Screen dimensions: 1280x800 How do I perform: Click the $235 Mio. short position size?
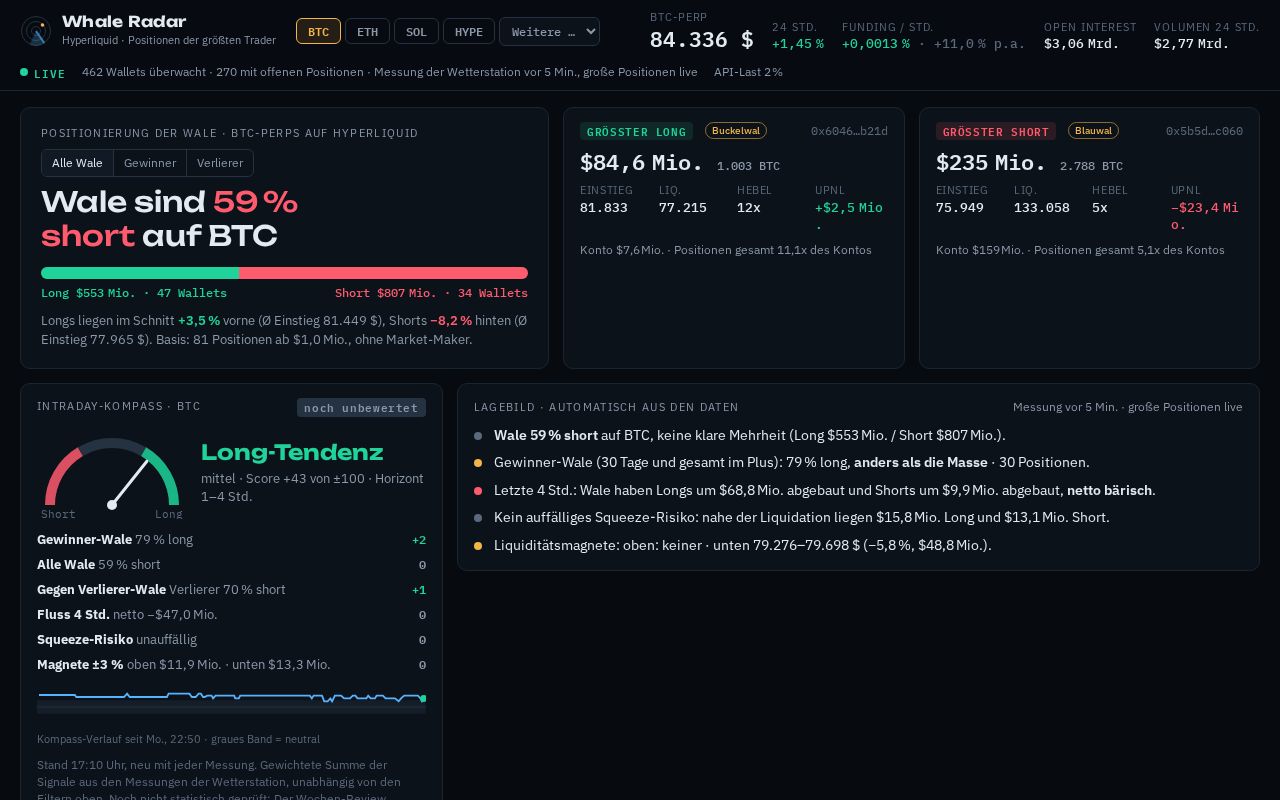pyautogui.click(x=991, y=163)
